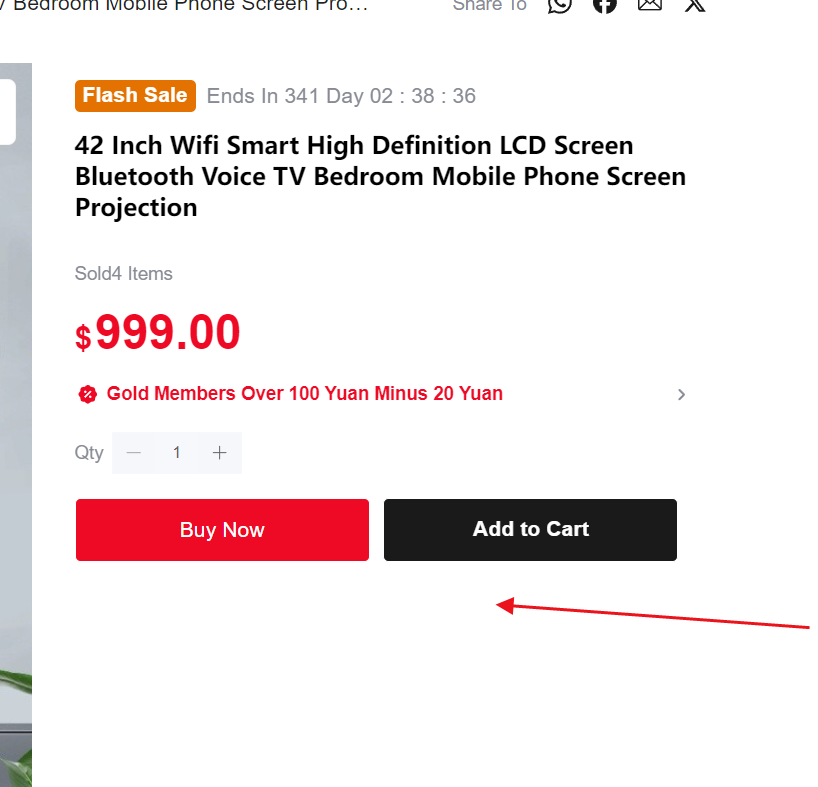
Task: Click Buy Now
Action: pos(222,529)
